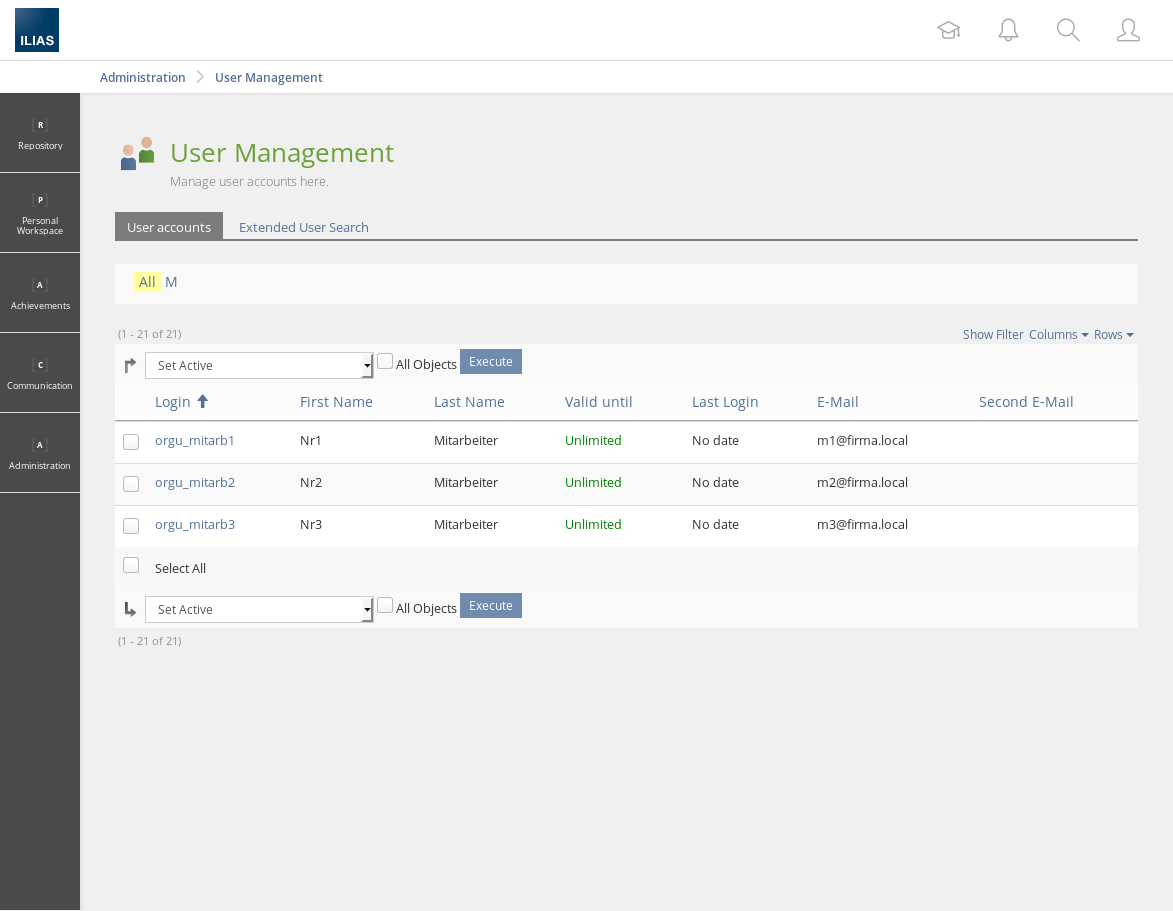Toggle the Select All checkbox

[131, 565]
